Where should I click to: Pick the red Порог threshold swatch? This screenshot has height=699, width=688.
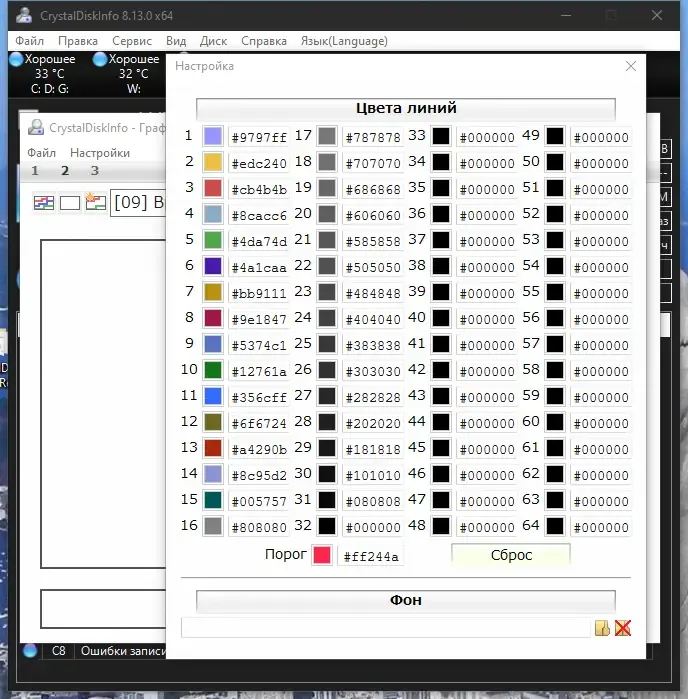point(322,555)
